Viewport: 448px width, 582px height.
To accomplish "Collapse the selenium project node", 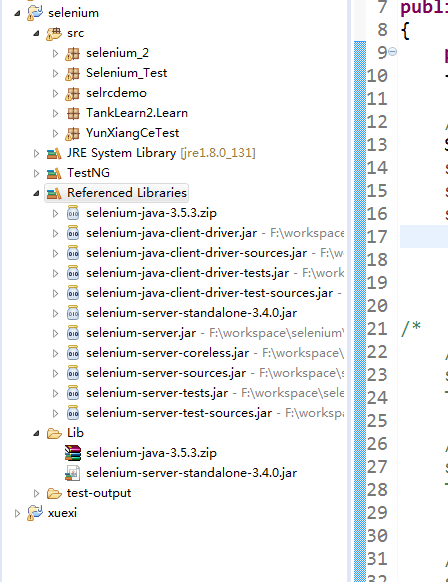I will click(17, 13).
